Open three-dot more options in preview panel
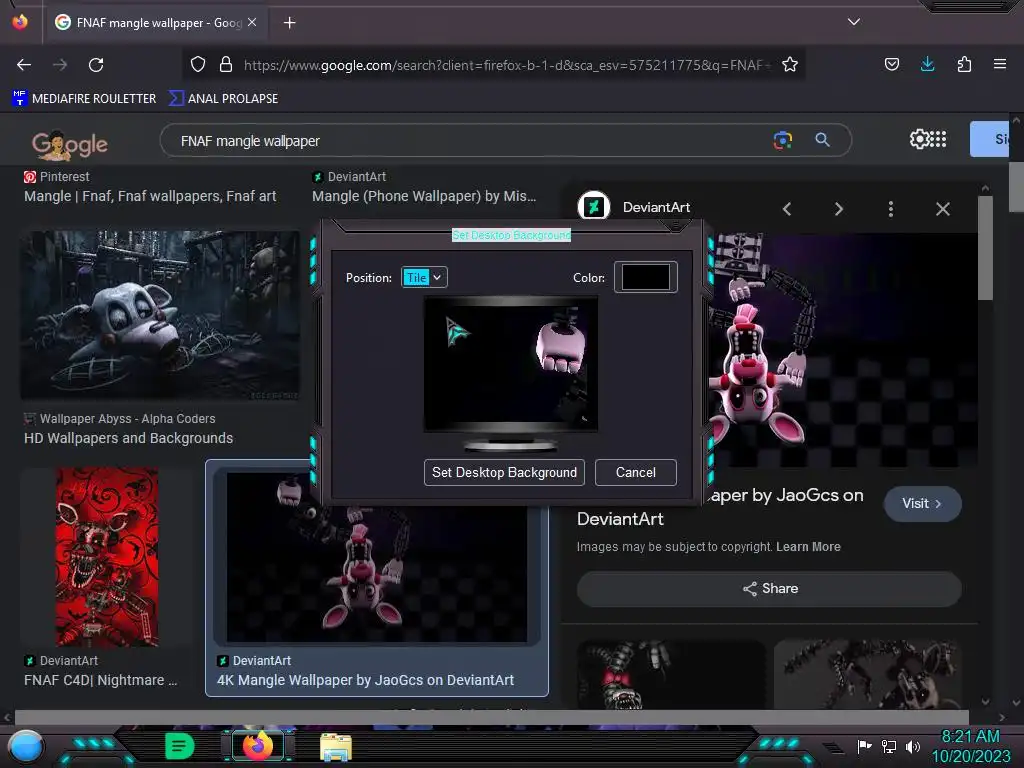 click(x=890, y=209)
